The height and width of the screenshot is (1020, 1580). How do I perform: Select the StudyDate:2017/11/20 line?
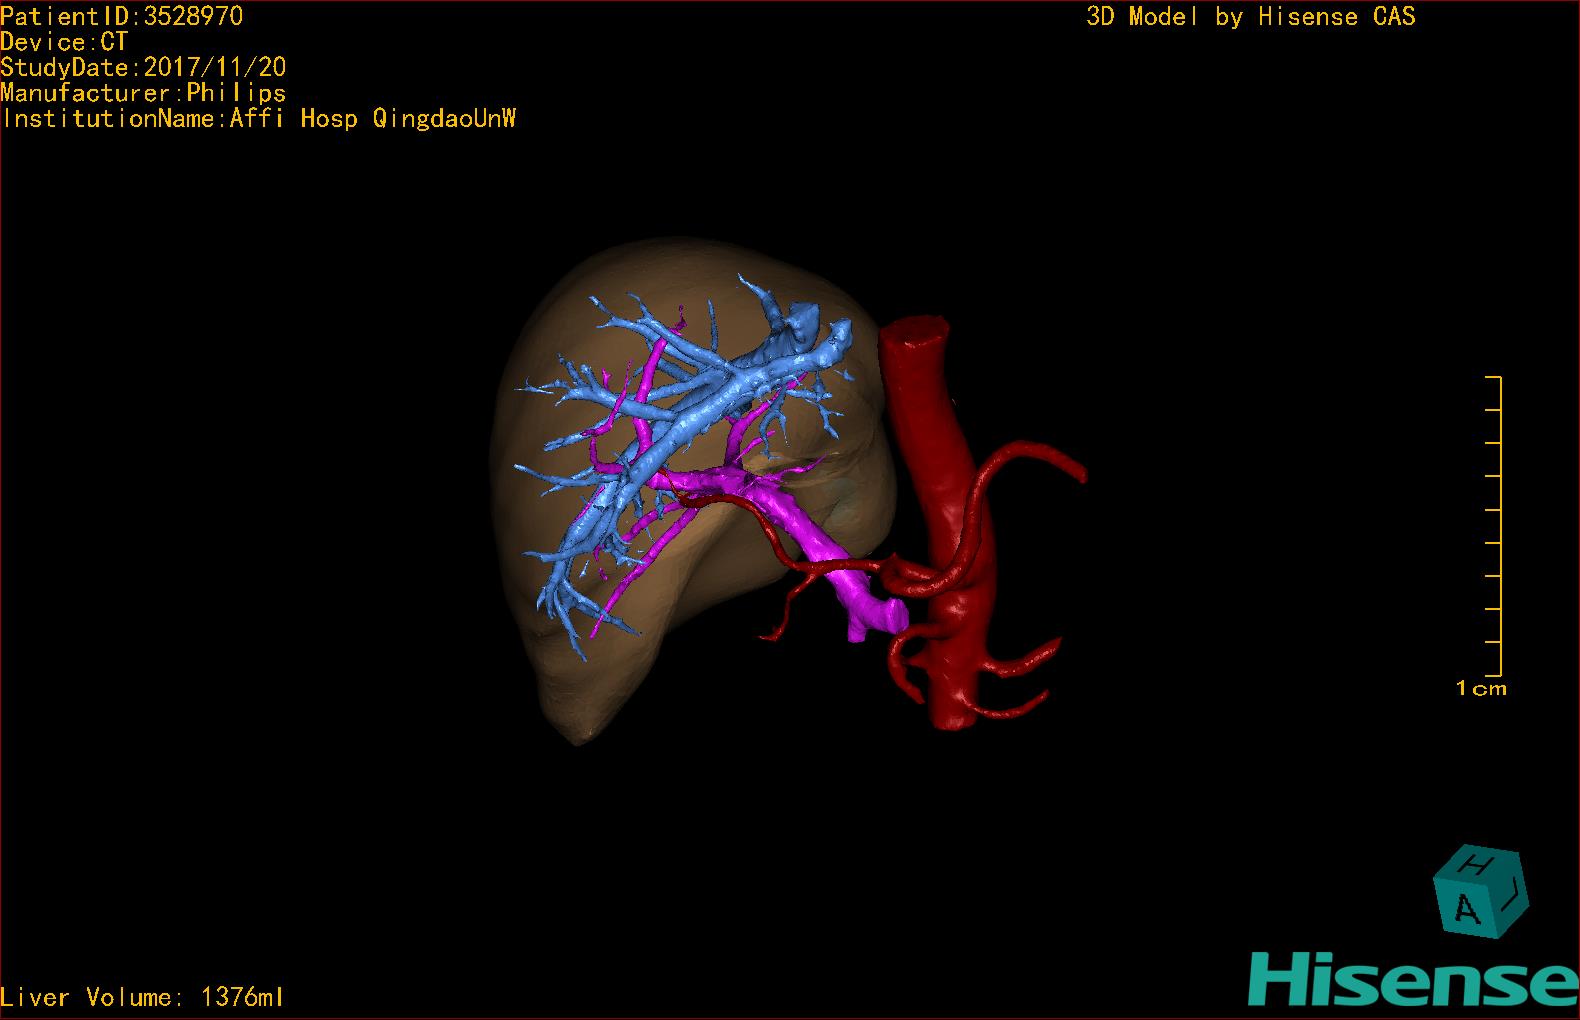coord(143,67)
